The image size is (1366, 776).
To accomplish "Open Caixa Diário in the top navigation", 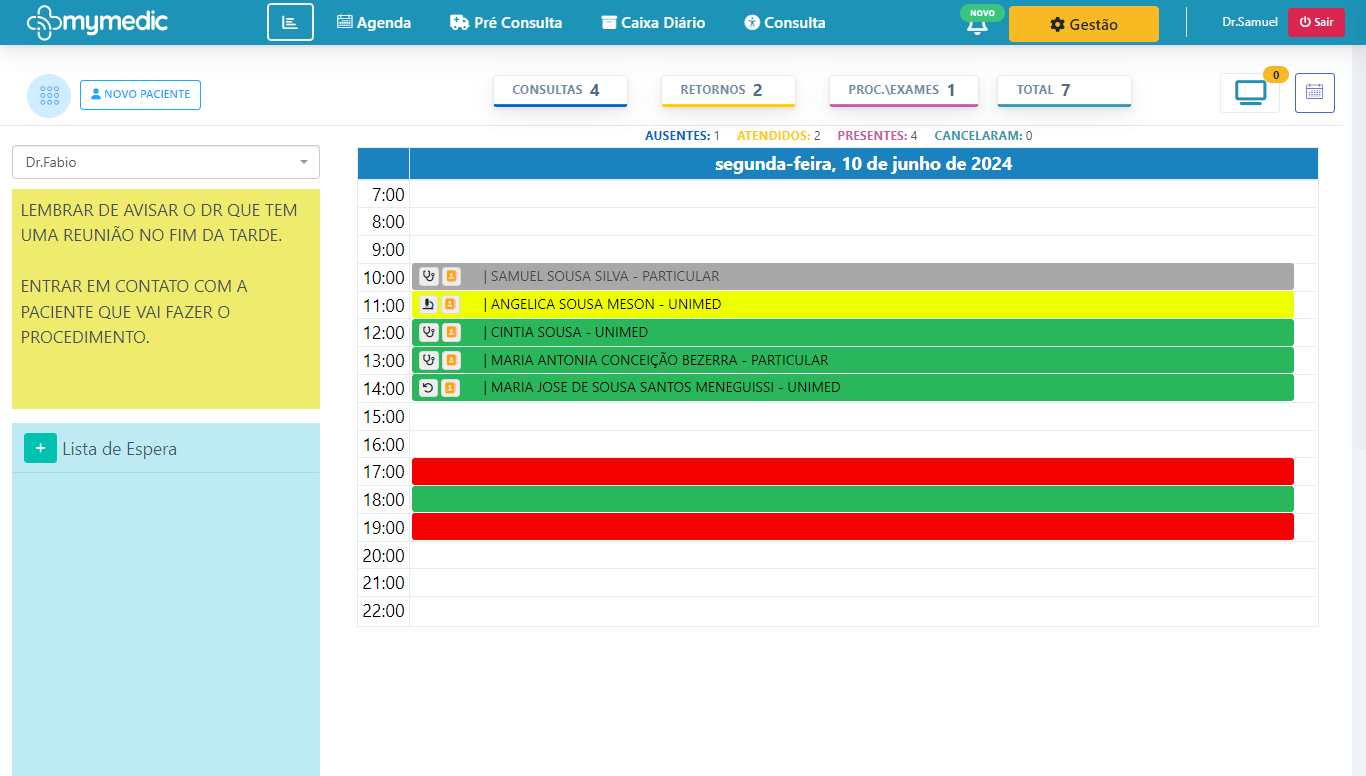I will click(x=653, y=22).
